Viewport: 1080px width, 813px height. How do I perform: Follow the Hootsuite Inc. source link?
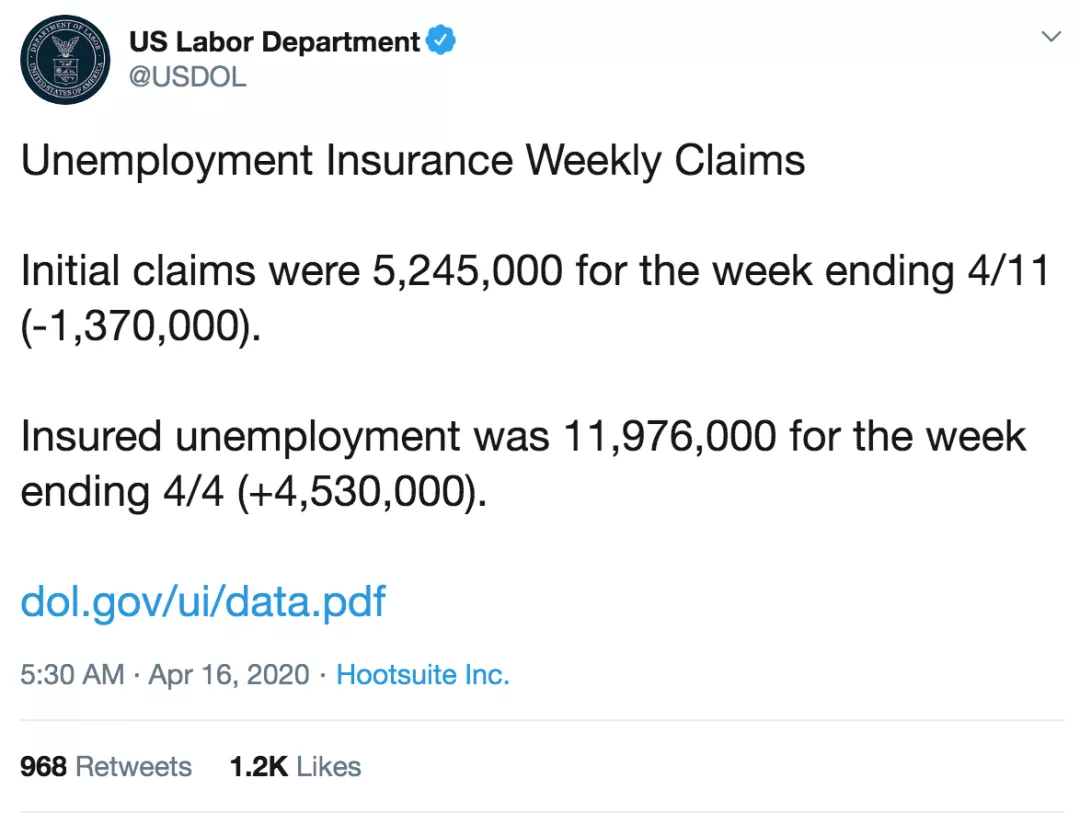tap(423, 675)
